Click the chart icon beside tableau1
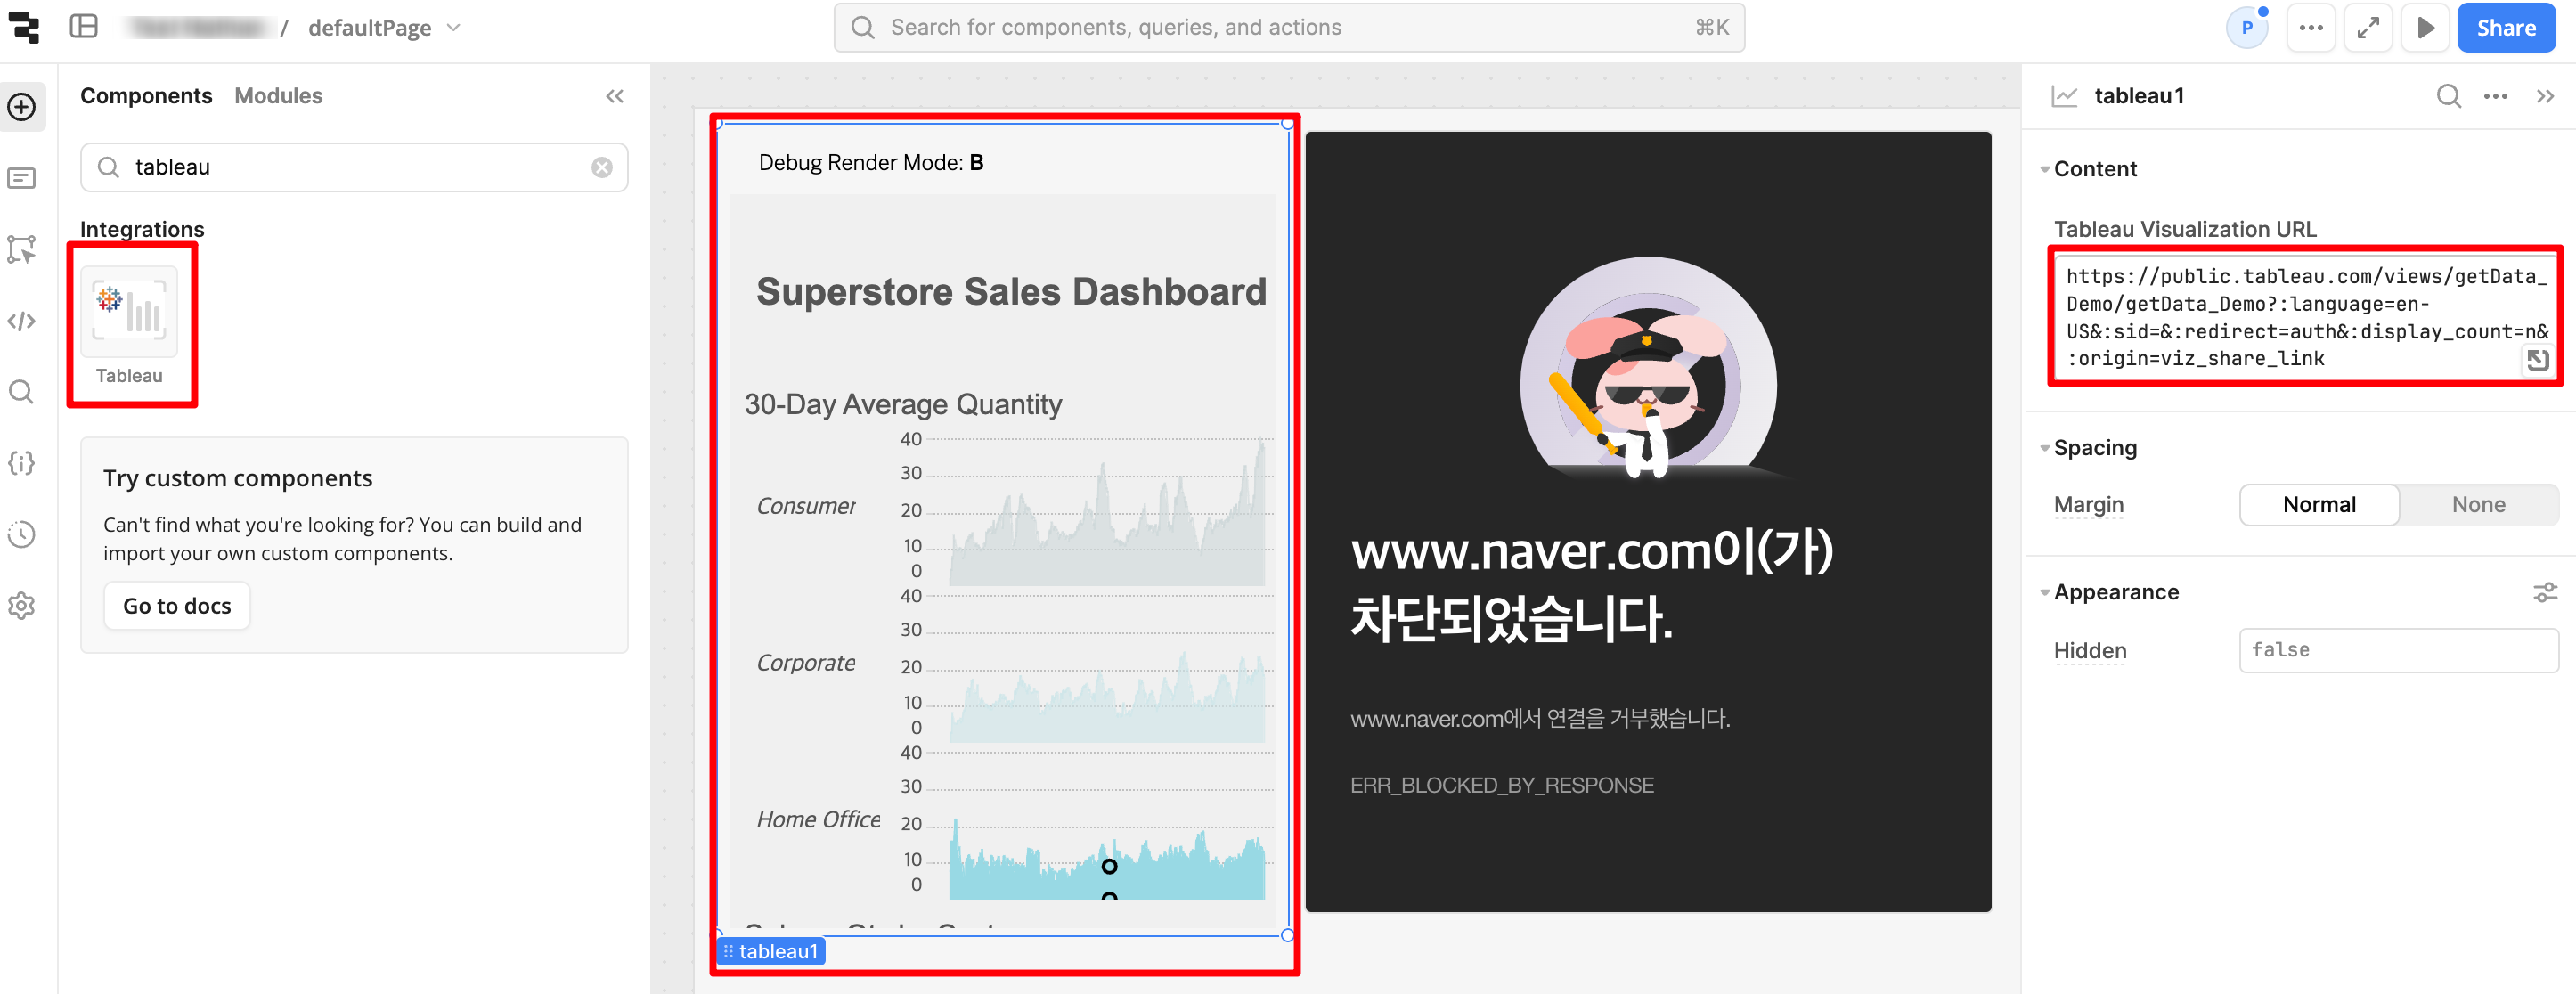 pos(2065,96)
